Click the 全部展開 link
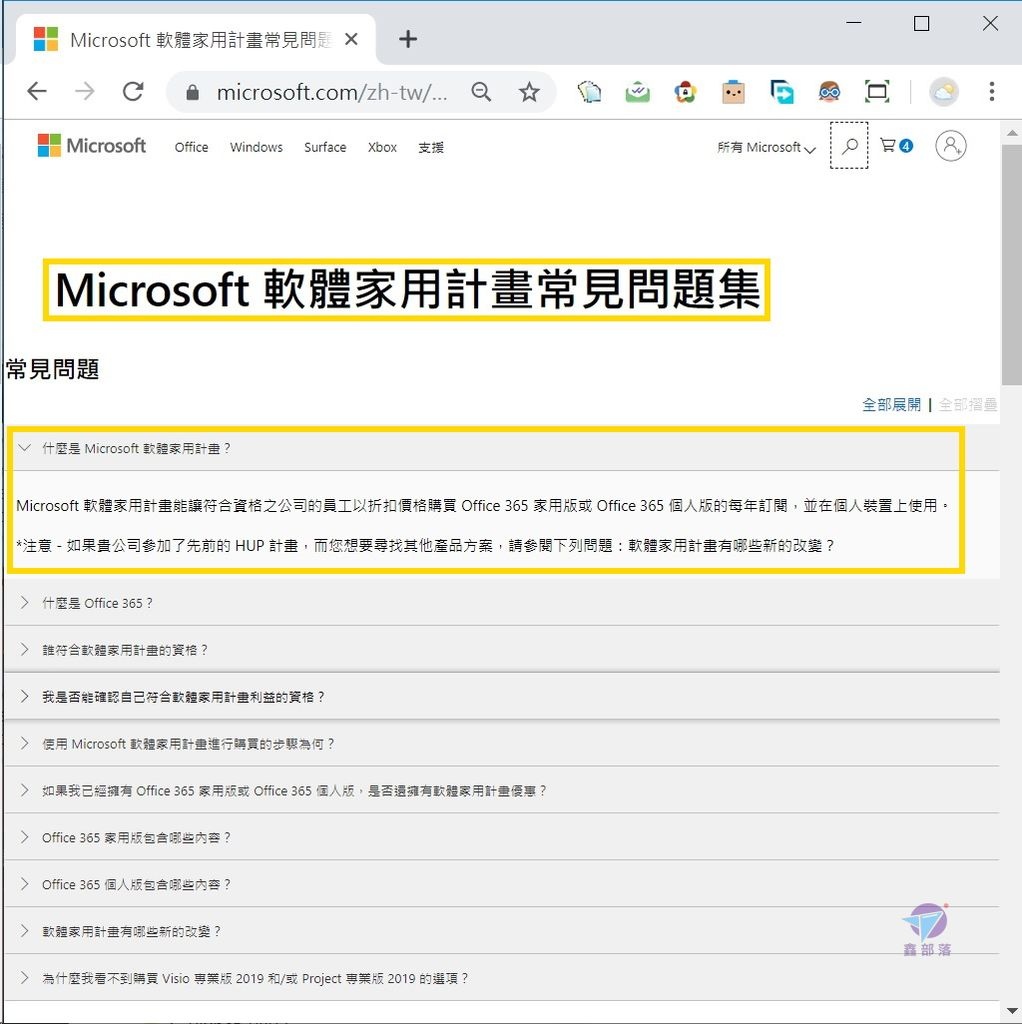The height and width of the screenshot is (1024, 1022). [891, 405]
